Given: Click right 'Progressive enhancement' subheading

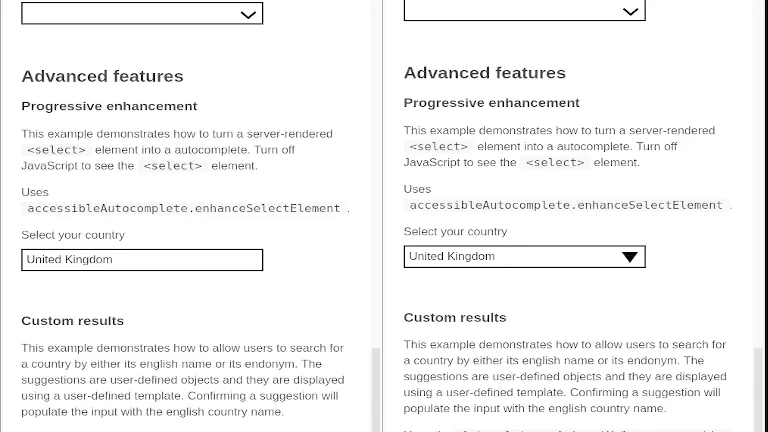Looking at the screenshot, I should pyautogui.click(x=491, y=103).
